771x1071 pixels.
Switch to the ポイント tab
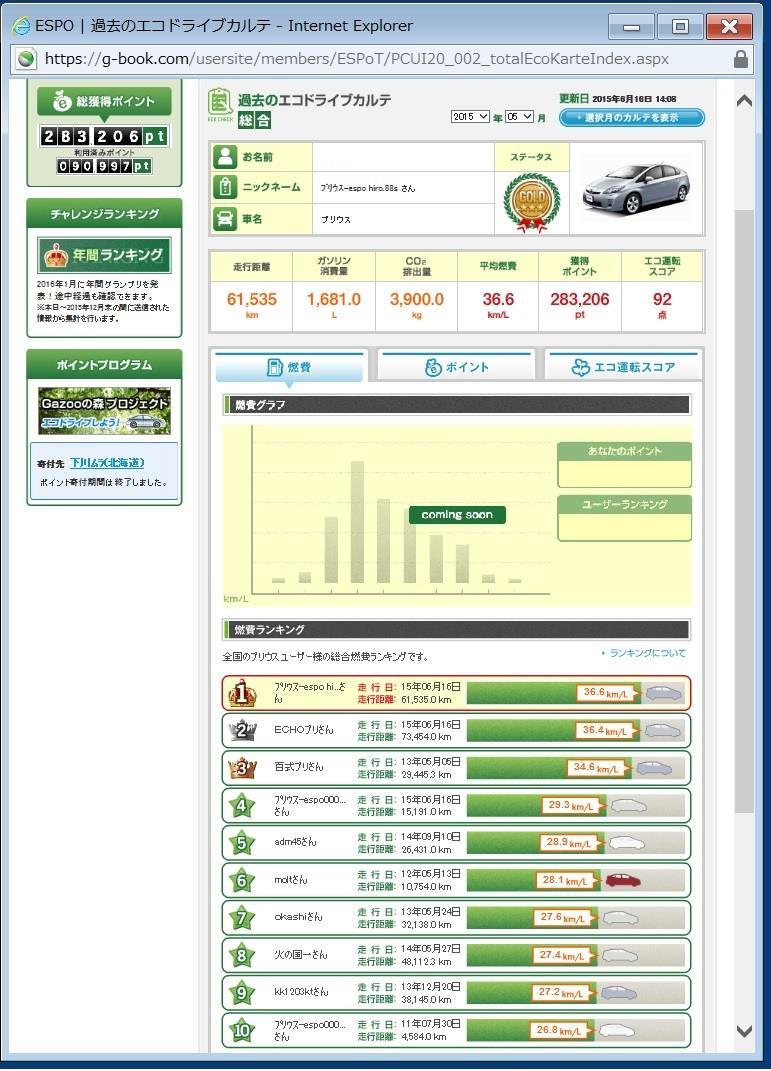[456, 367]
